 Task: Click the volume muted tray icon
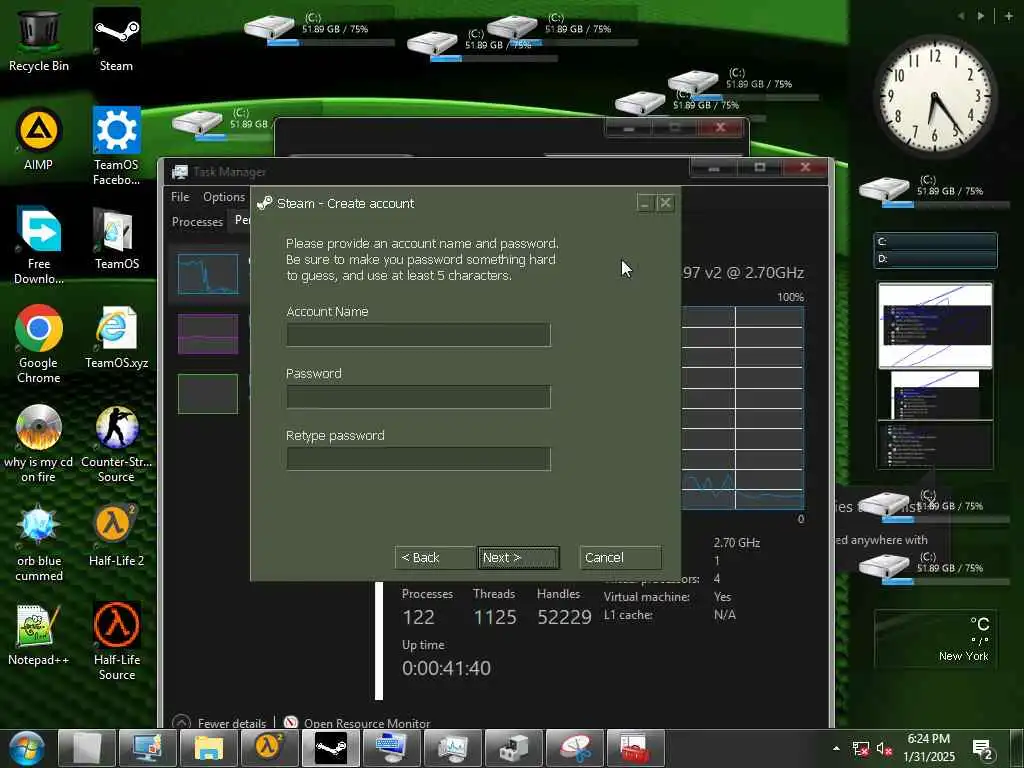click(884, 749)
